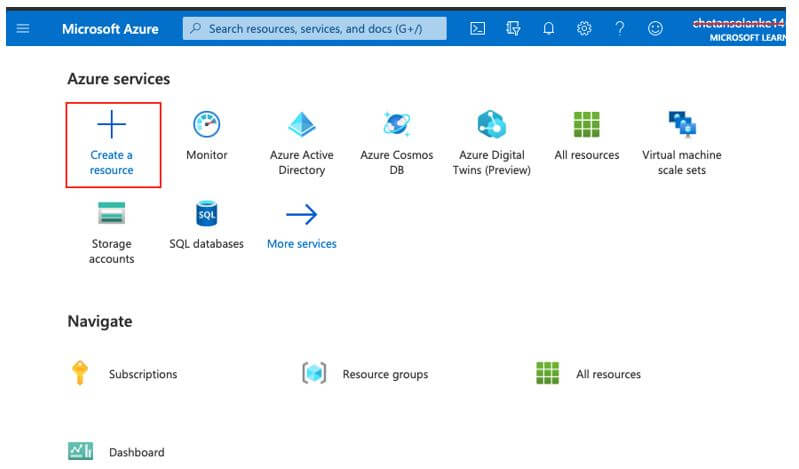
Task: Open Cloud Shell from the top bar
Action: pyautogui.click(x=477, y=29)
